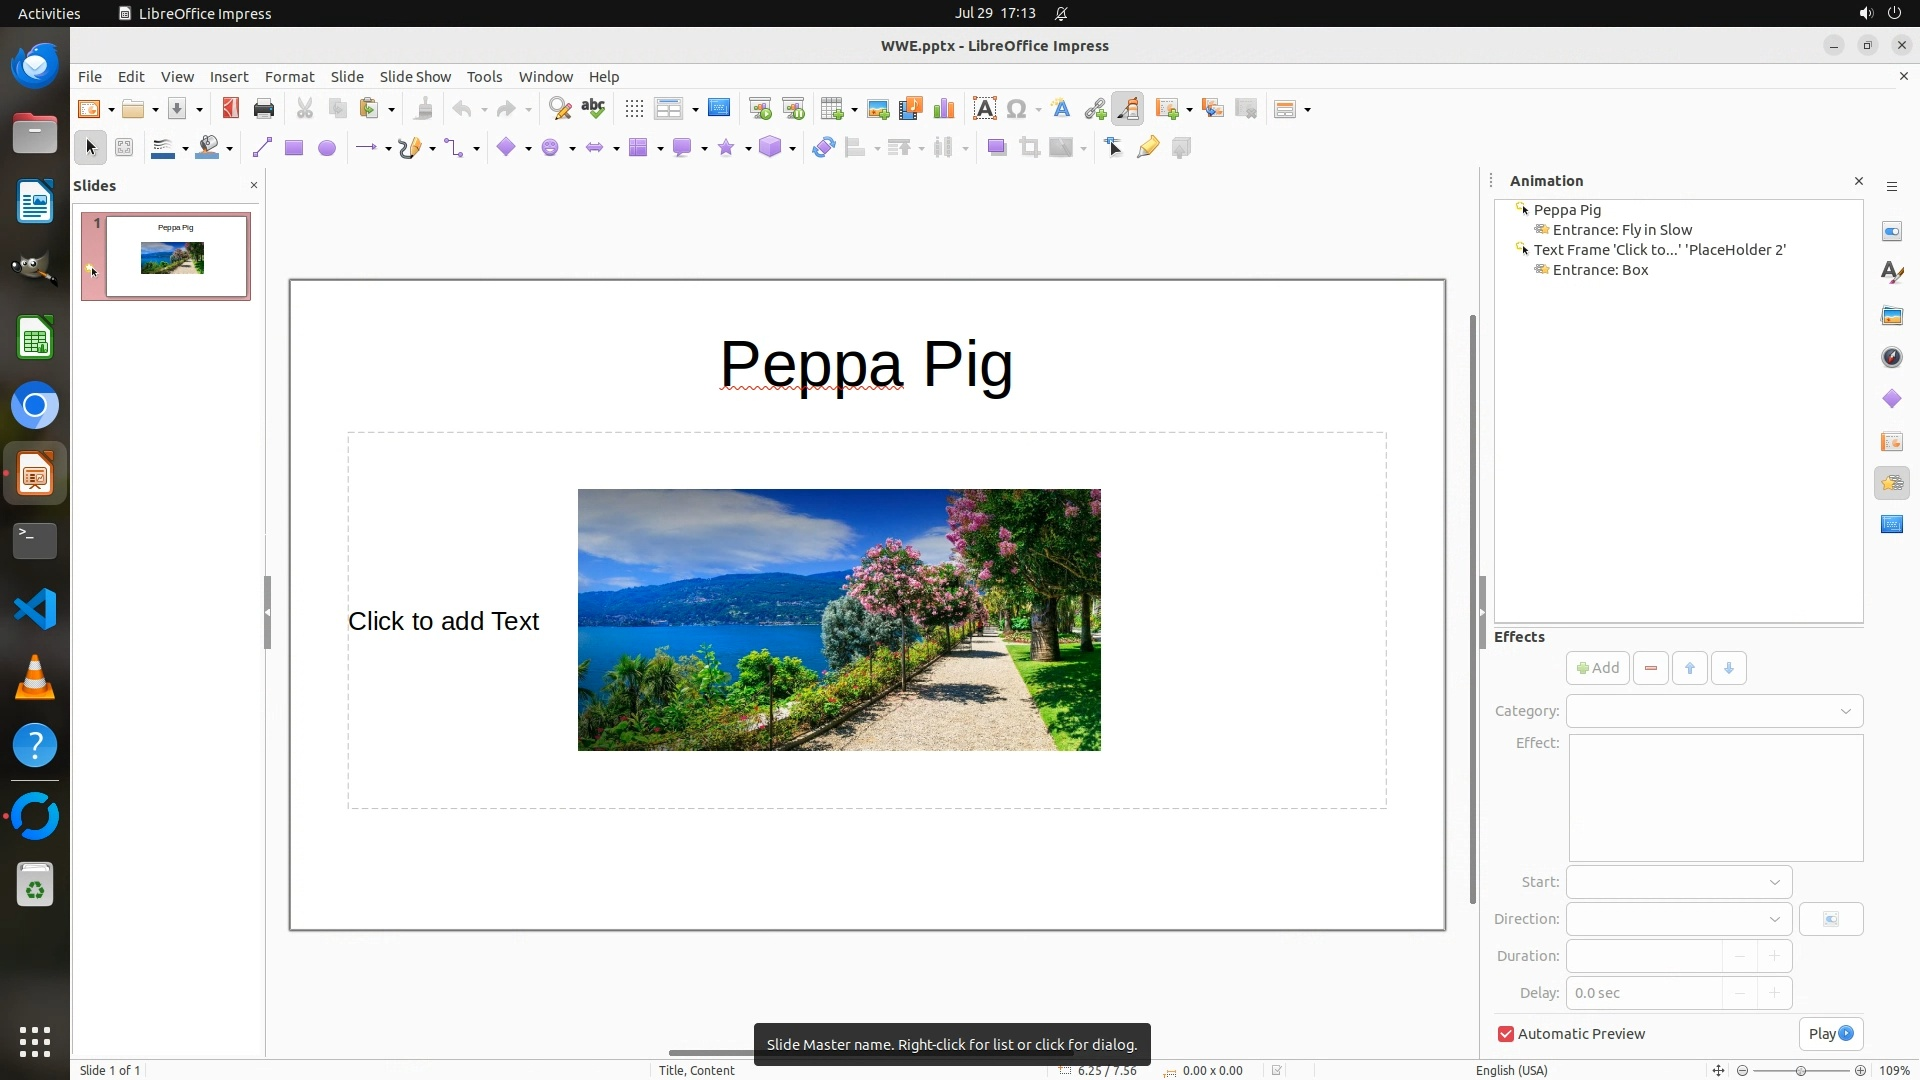Select the Ellipse drawing tool

click(x=326, y=148)
